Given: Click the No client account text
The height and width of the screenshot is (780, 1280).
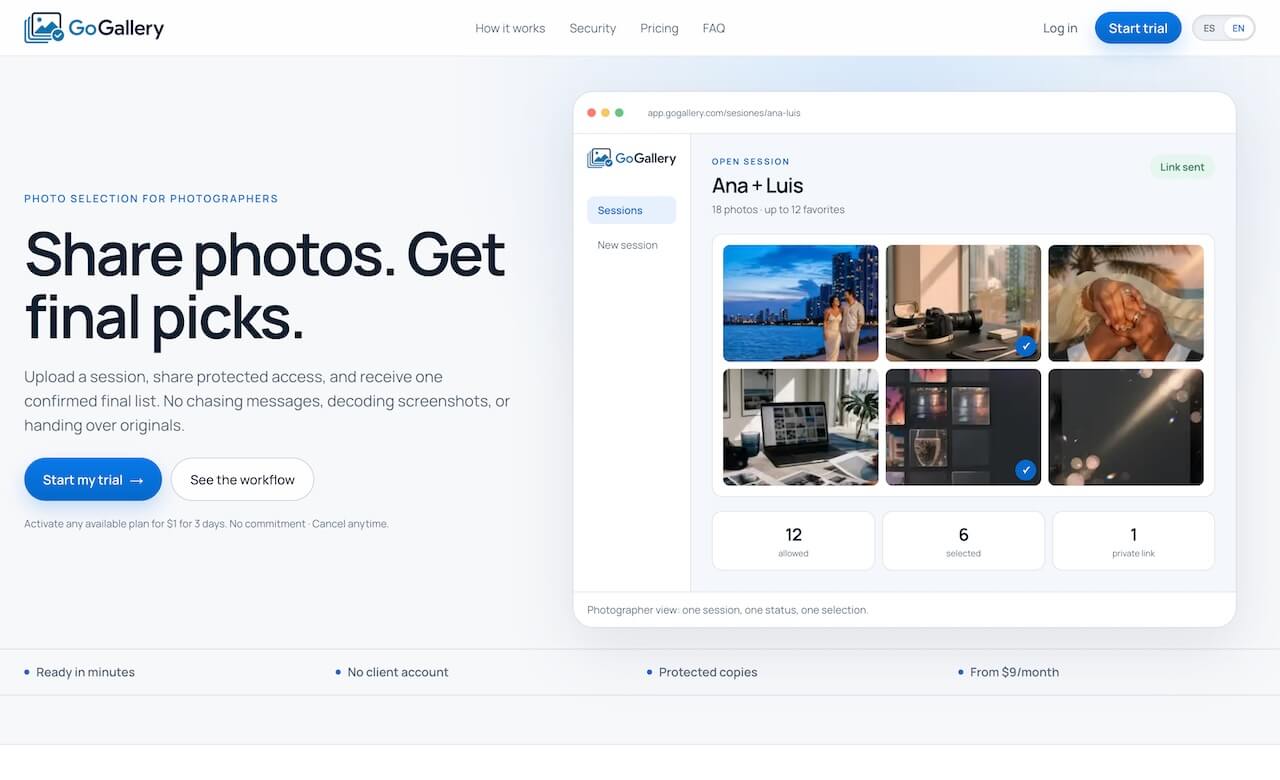Looking at the screenshot, I should click(398, 672).
